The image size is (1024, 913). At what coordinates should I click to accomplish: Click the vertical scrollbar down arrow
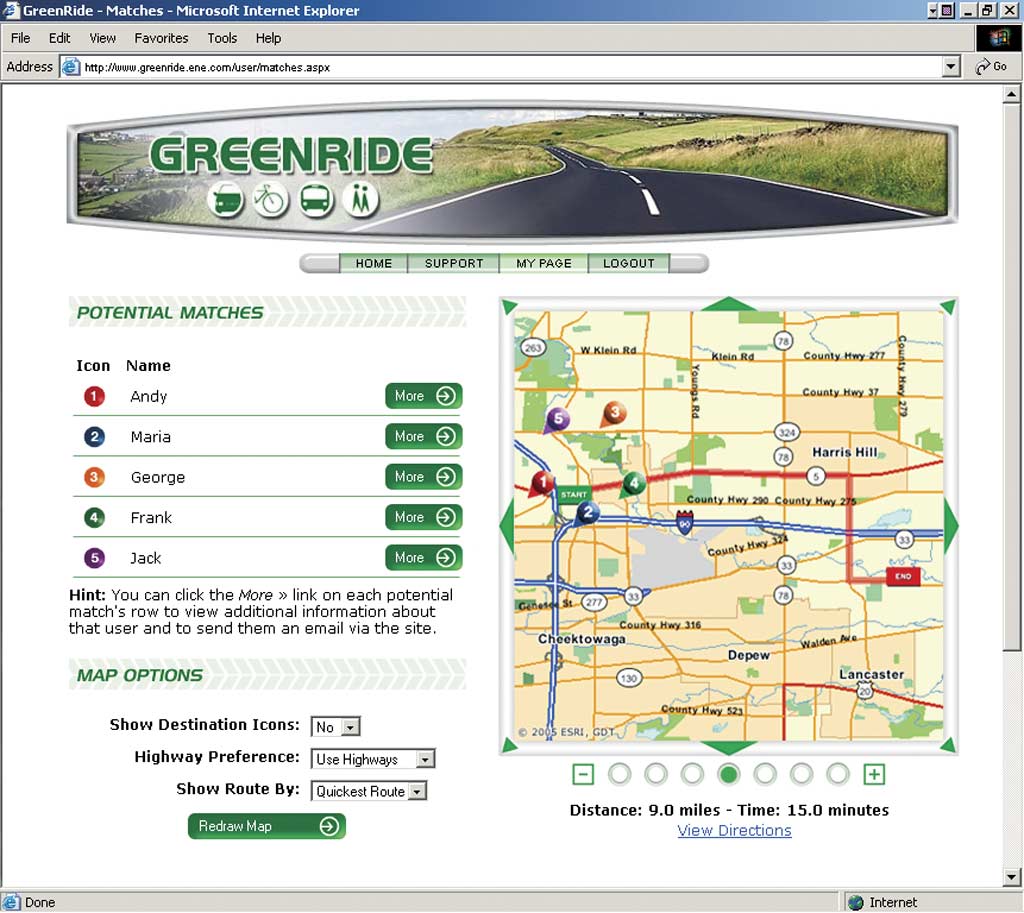tap(1011, 877)
